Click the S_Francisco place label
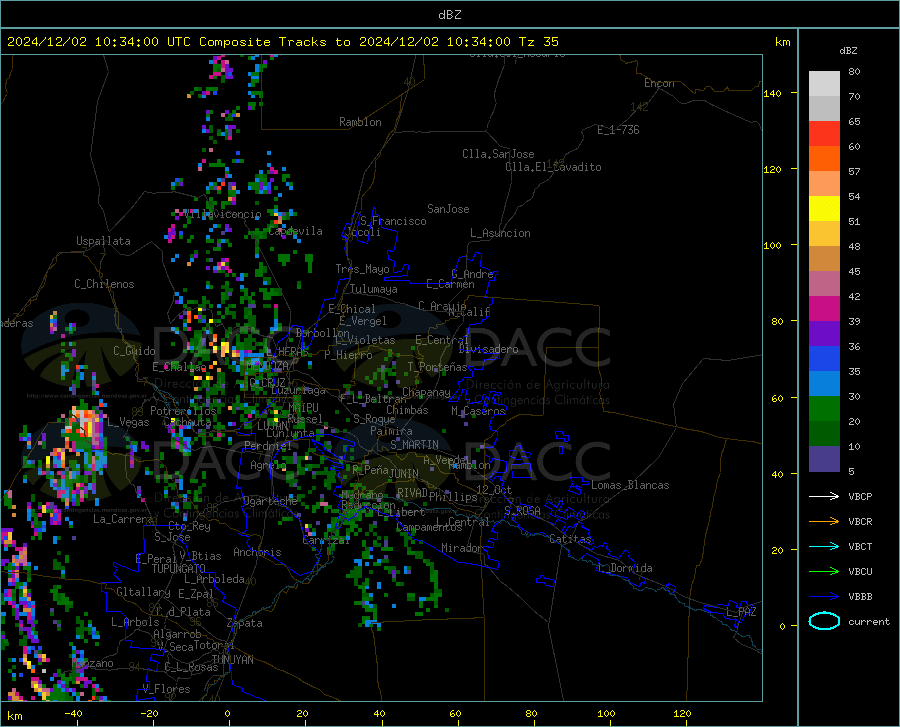 pyautogui.click(x=393, y=221)
